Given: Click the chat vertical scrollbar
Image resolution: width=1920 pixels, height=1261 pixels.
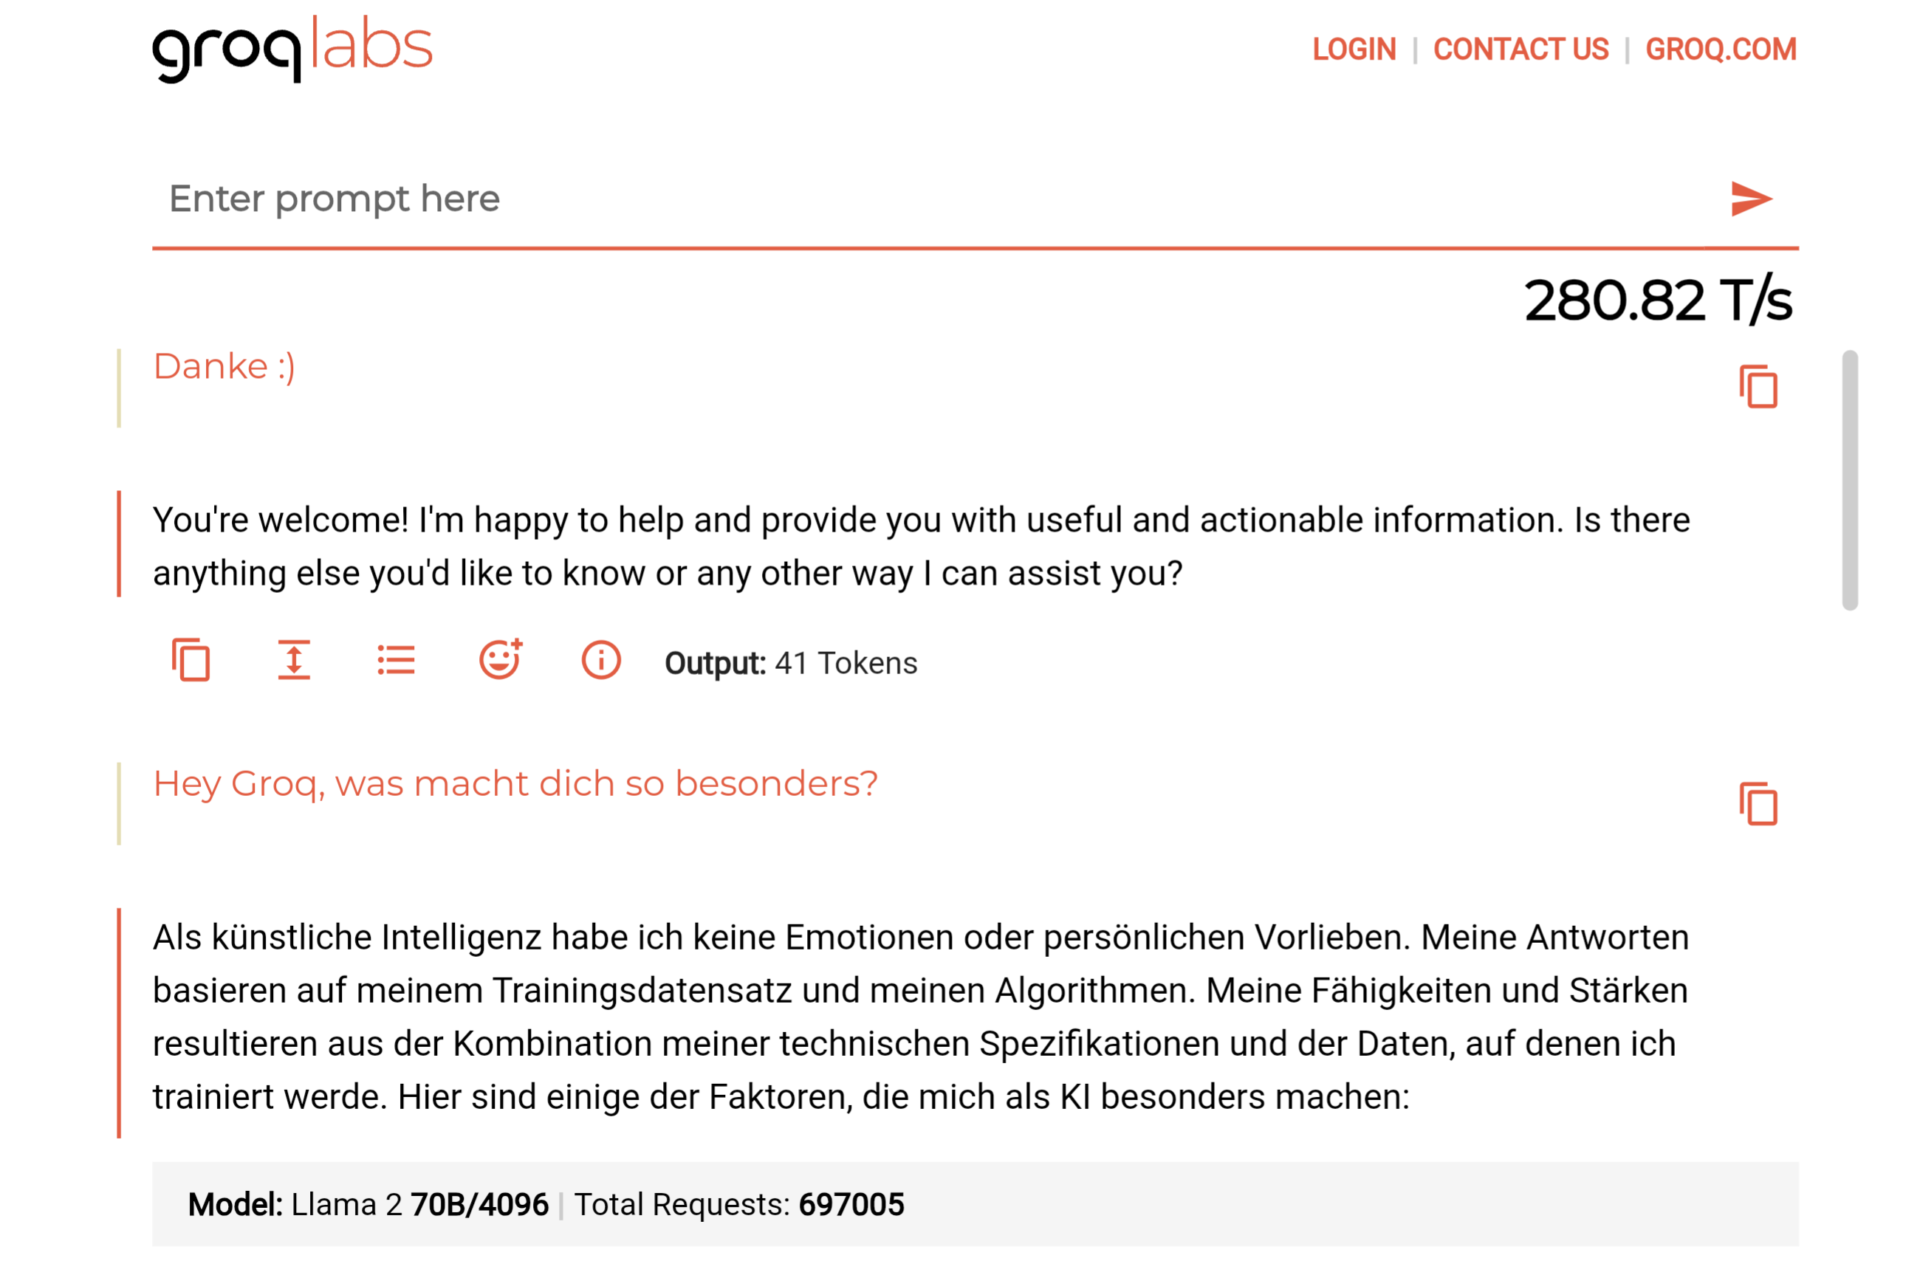Looking at the screenshot, I should 1850,480.
